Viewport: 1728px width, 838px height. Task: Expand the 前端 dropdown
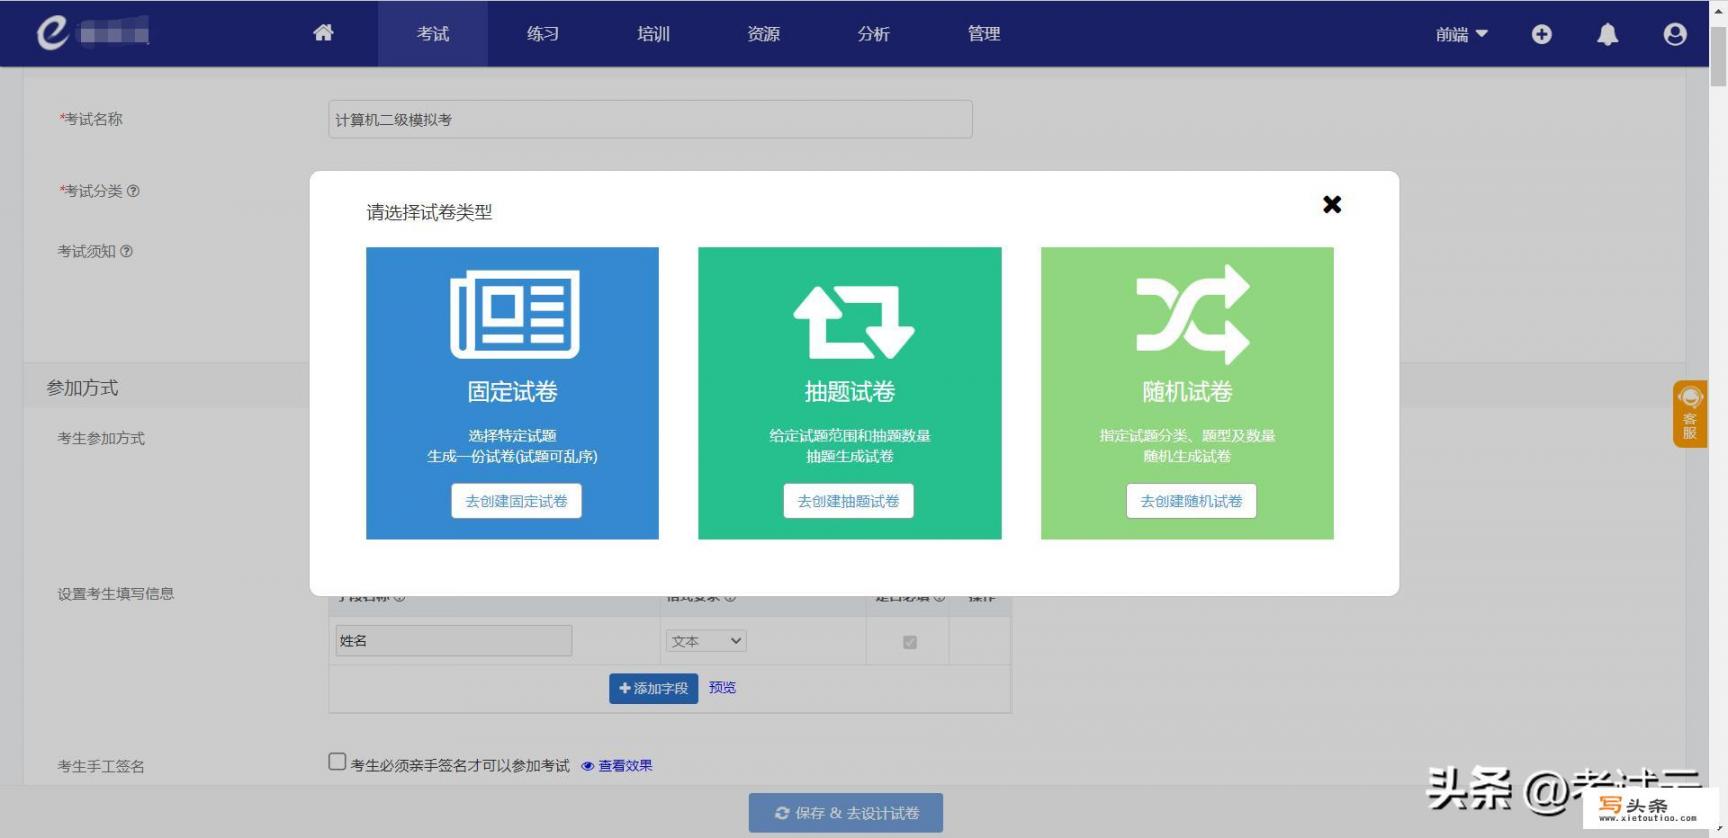click(x=1461, y=34)
